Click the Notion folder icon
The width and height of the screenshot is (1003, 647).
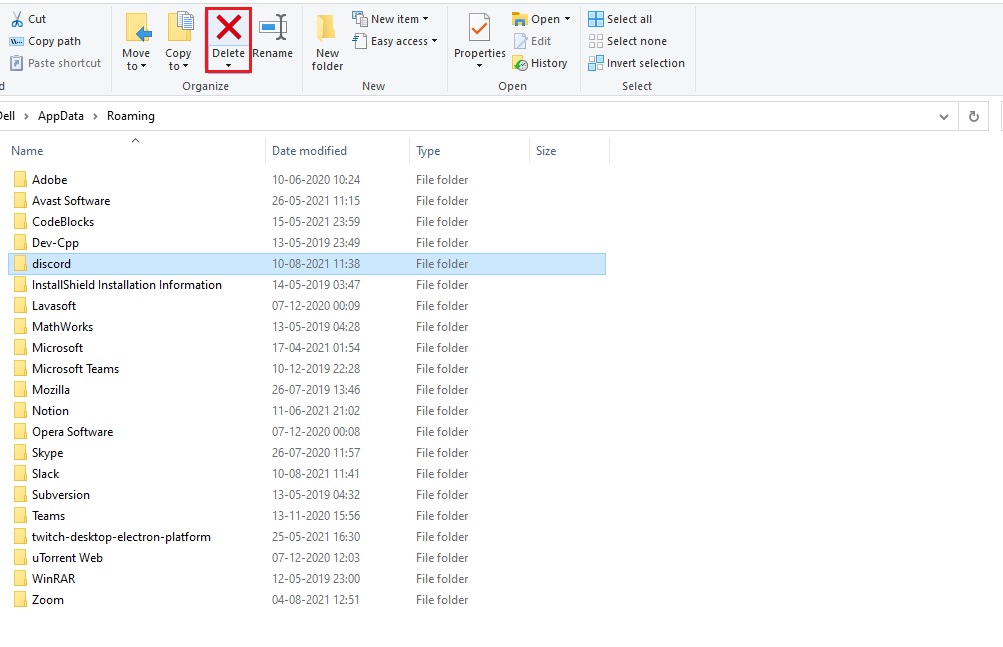[x=20, y=411]
